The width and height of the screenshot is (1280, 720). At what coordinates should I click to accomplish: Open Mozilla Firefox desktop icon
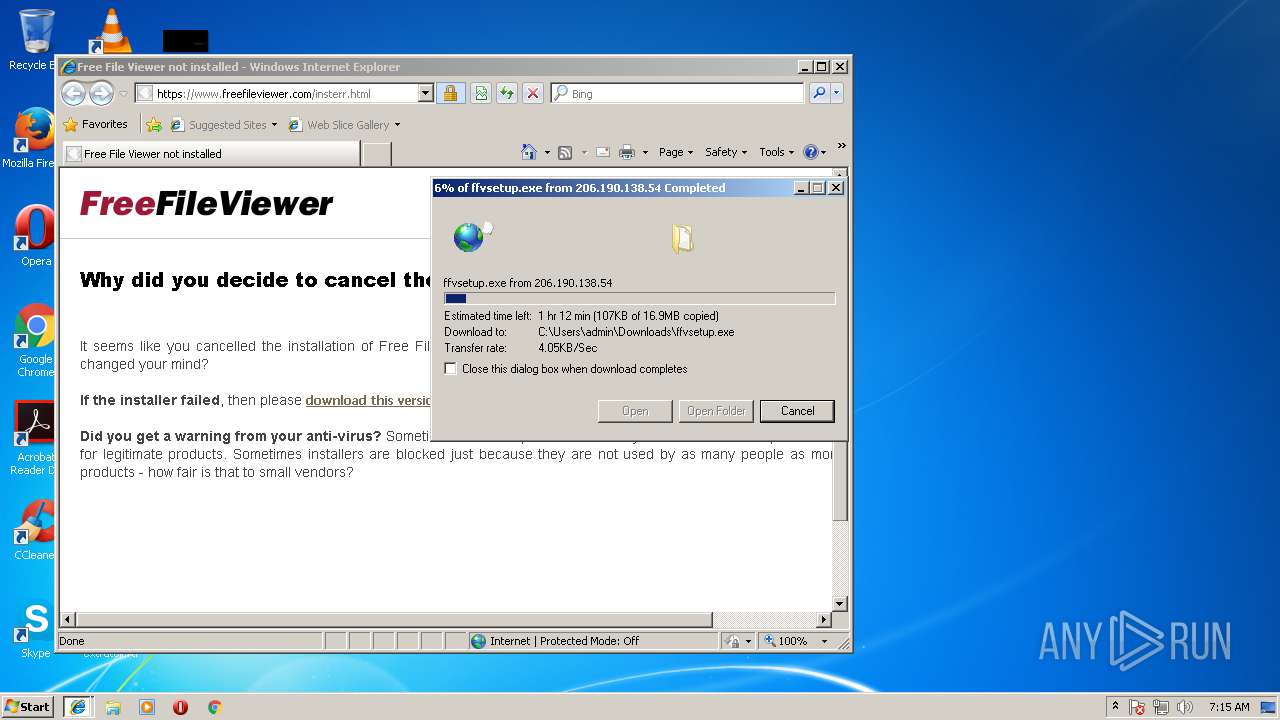pyautogui.click(x=32, y=138)
